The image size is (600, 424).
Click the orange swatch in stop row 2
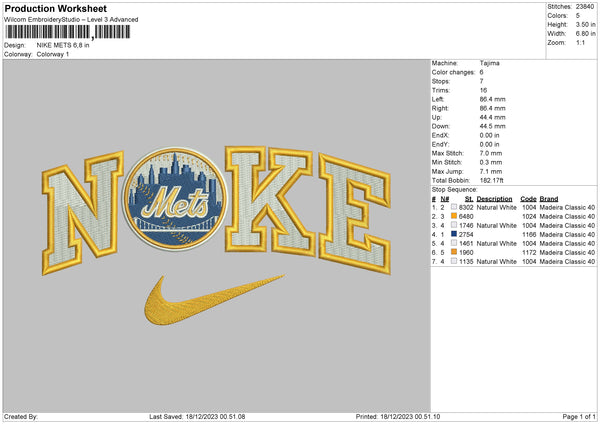[454, 216]
